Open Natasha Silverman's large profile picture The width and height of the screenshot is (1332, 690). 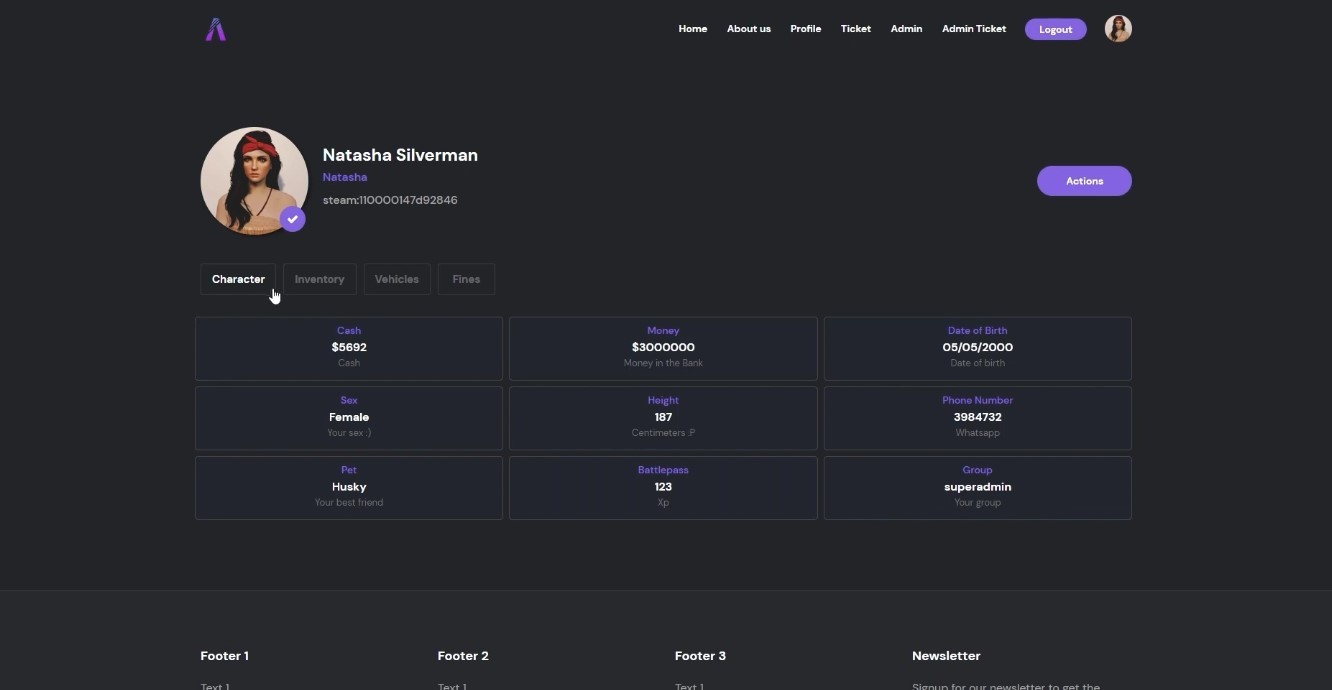pos(254,181)
